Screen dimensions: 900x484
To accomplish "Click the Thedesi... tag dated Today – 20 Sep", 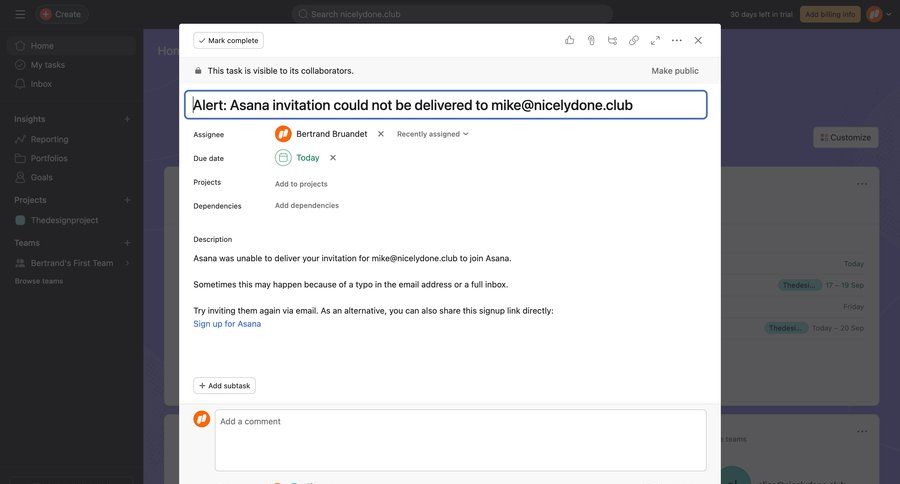I will pos(786,328).
